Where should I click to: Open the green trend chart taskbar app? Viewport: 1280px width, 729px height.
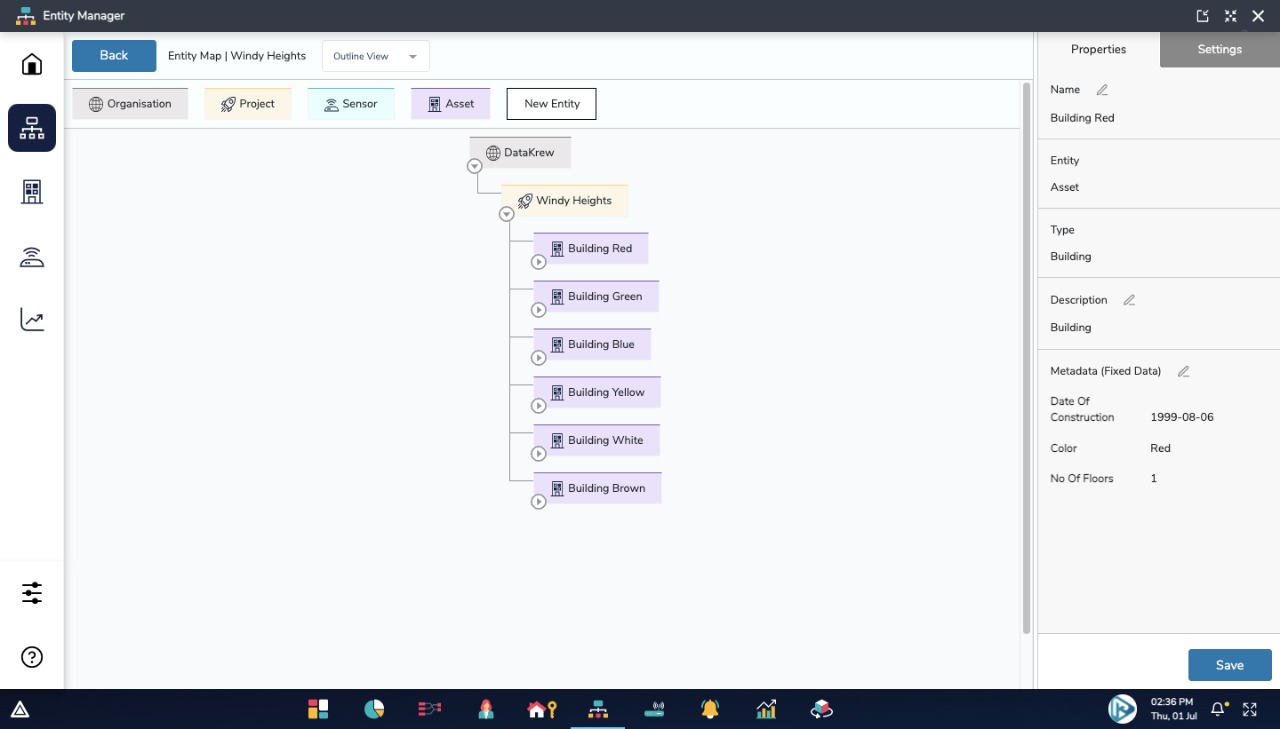(766, 709)
